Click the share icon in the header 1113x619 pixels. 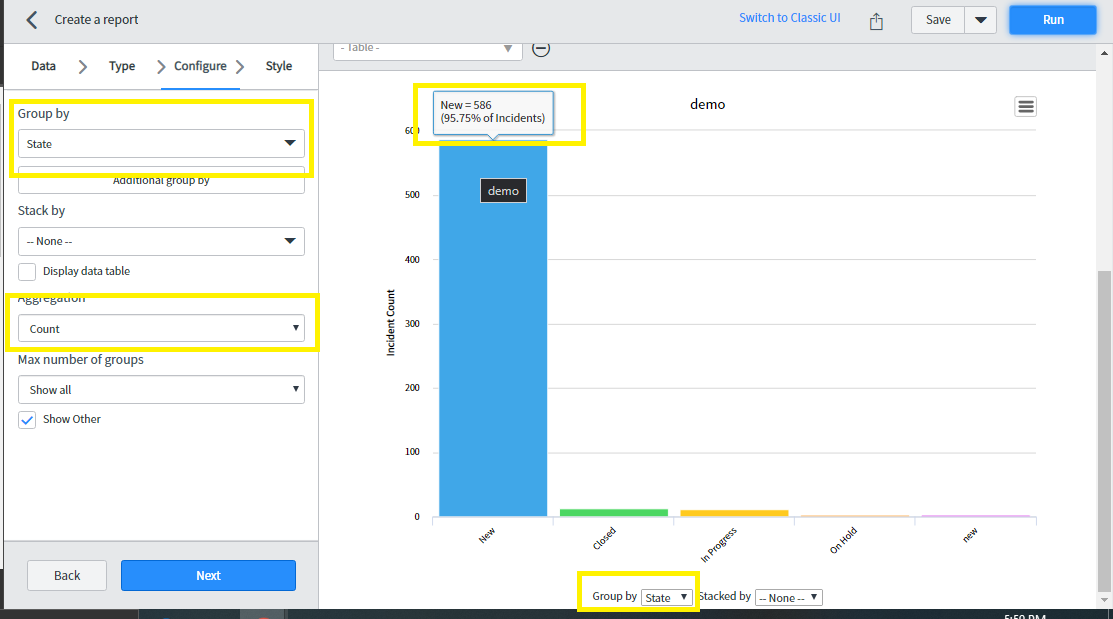(x=876, y=19)
